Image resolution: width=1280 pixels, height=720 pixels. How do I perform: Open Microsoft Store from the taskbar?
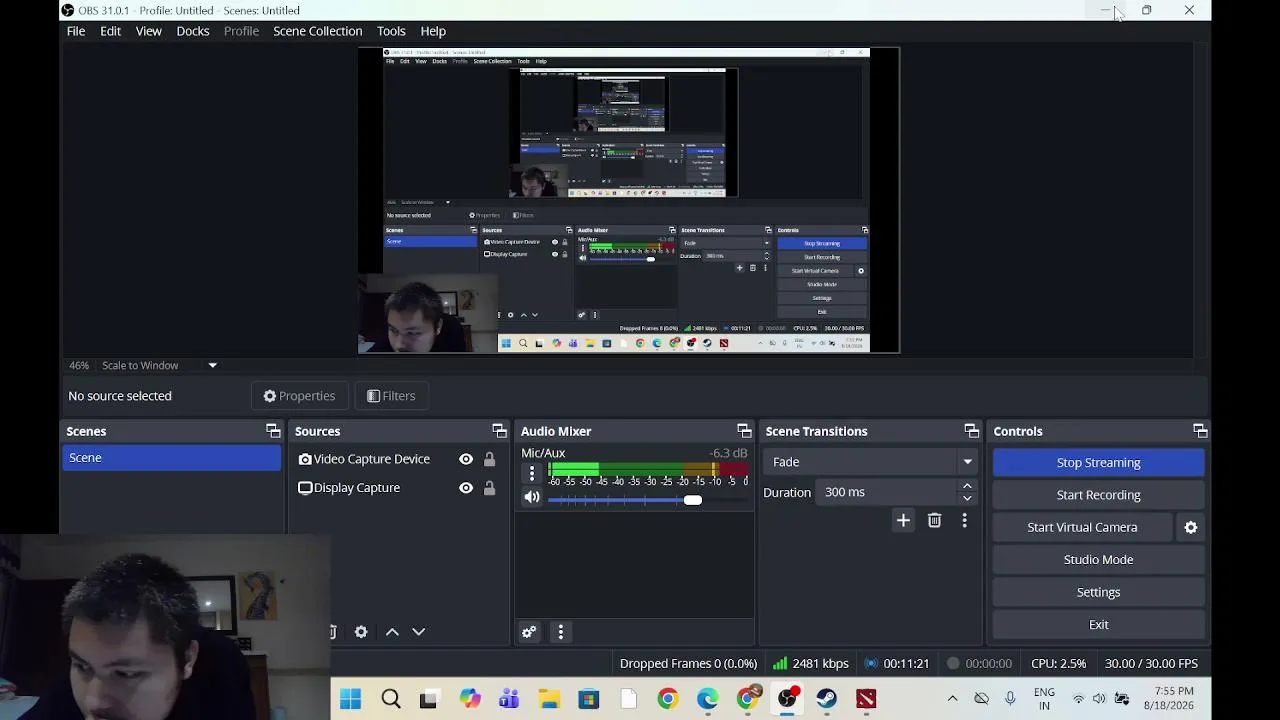[588, 699]
